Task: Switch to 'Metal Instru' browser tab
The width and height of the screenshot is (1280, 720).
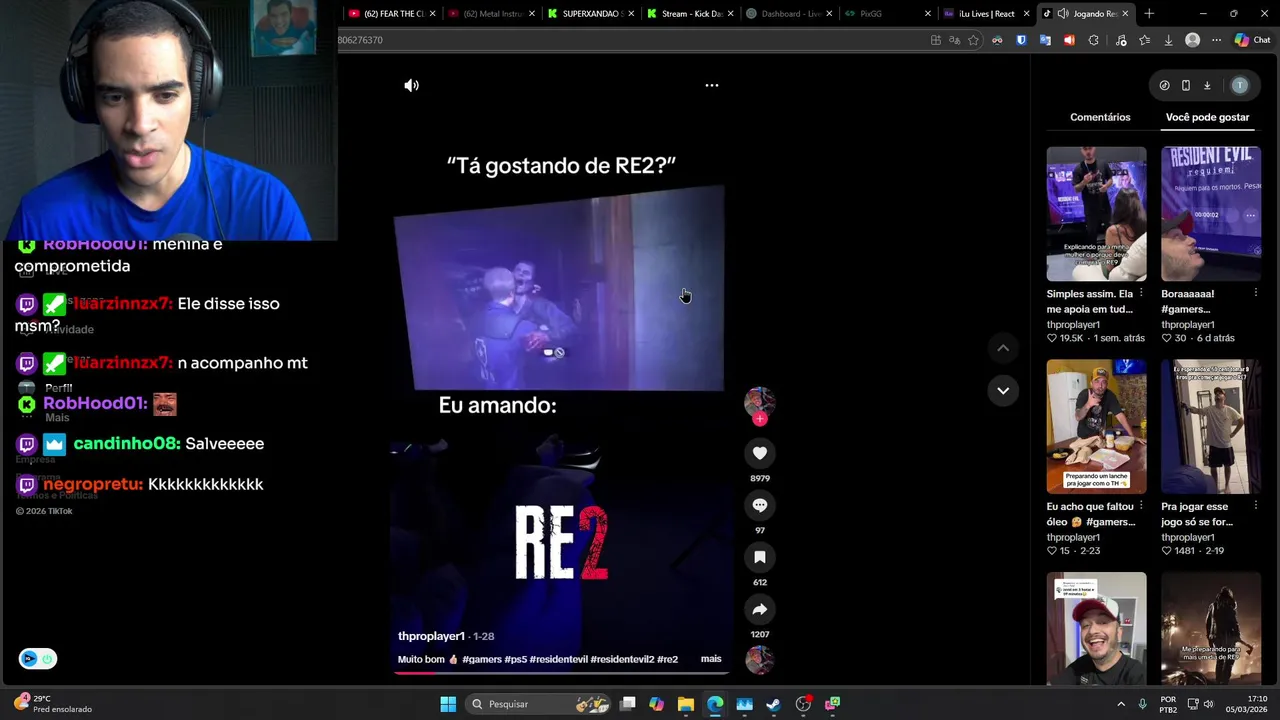Action: [x=490, y=13]
